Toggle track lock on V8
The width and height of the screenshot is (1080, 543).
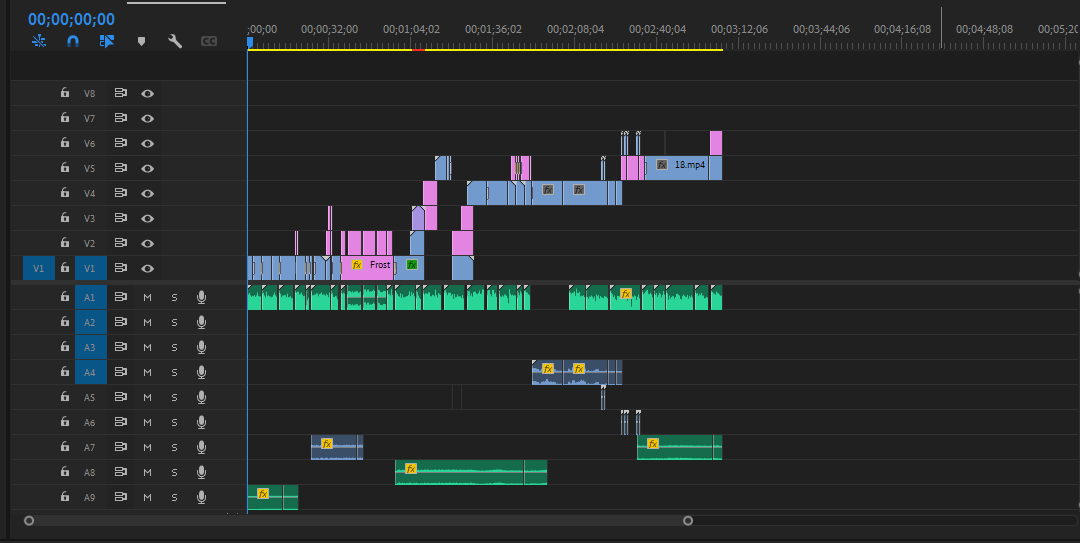click(x=65, y=93)
